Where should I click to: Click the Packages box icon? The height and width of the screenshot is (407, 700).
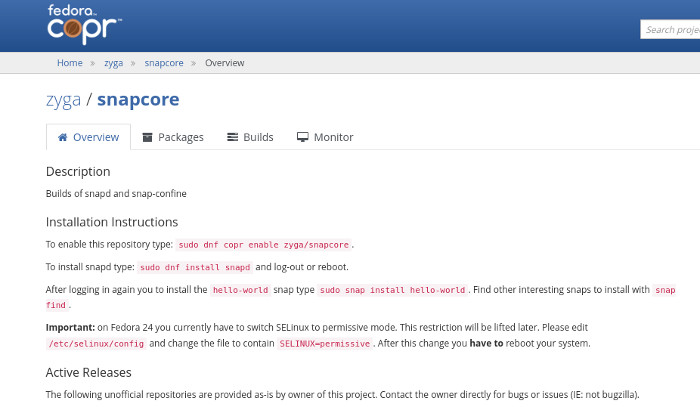147,137
